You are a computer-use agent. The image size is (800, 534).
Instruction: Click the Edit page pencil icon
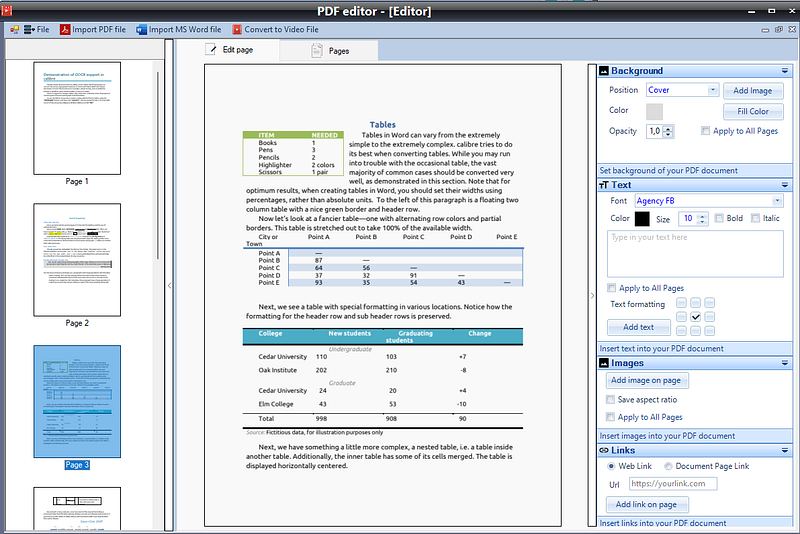coord(211,49)
